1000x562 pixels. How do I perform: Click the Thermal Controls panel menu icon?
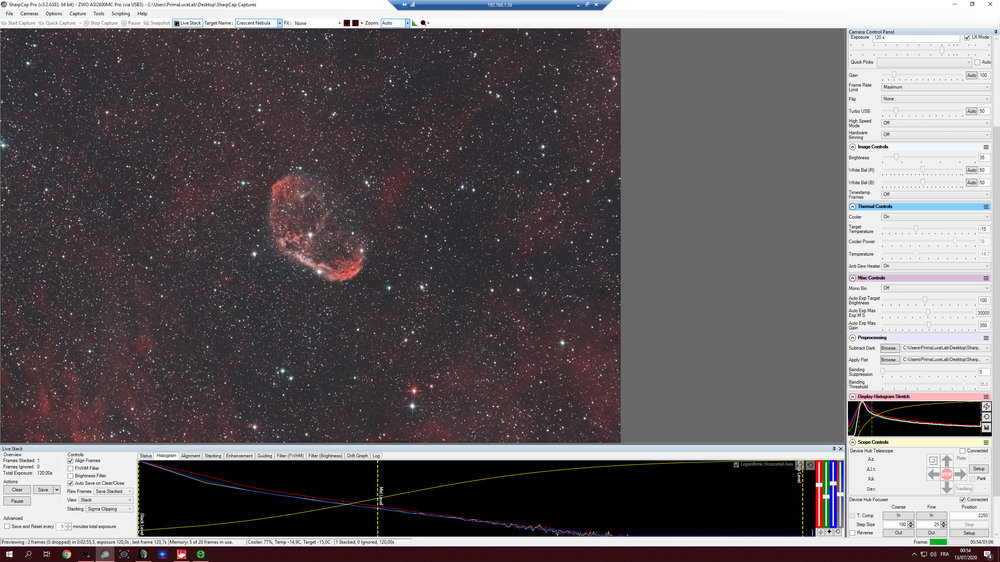(986, 207)
